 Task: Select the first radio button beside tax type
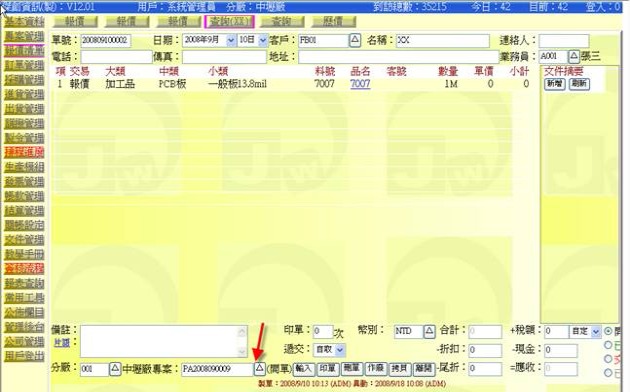[x=608, y=331]
